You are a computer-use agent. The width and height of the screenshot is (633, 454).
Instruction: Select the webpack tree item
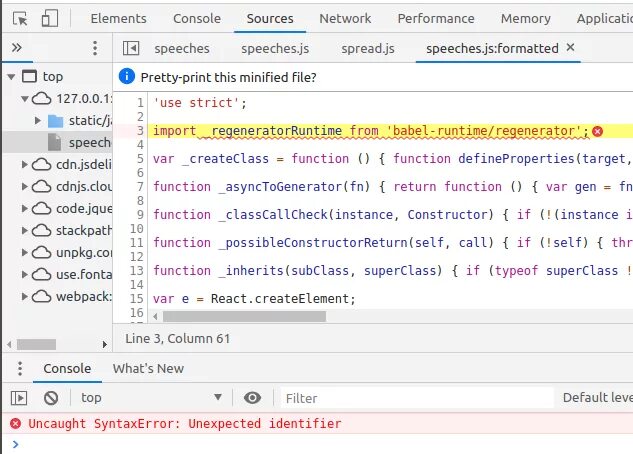point(82,296)
